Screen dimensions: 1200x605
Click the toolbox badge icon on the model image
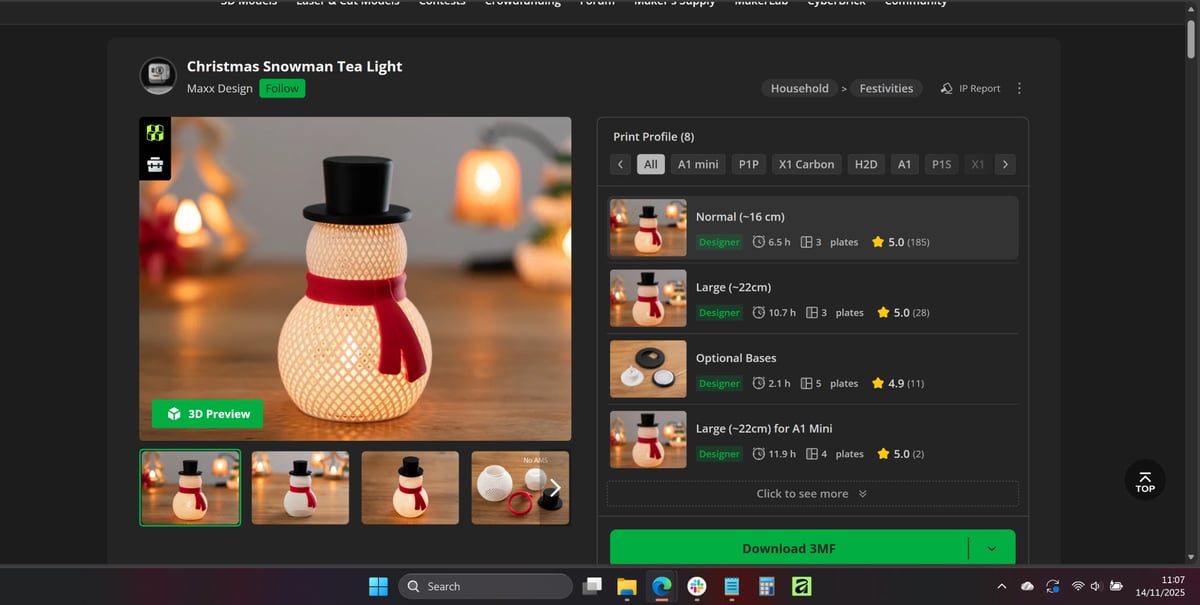(x=155, y=165)
